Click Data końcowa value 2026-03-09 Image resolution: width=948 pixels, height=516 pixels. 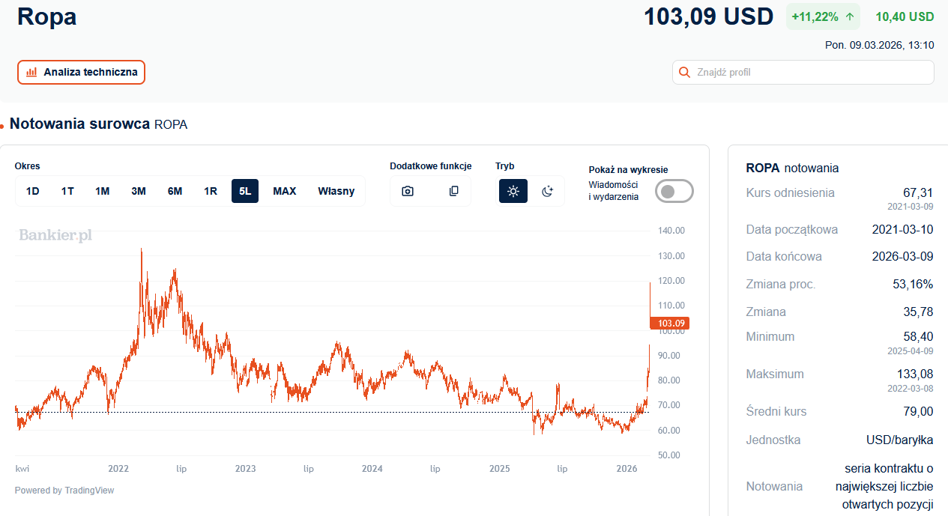[902, 256]
